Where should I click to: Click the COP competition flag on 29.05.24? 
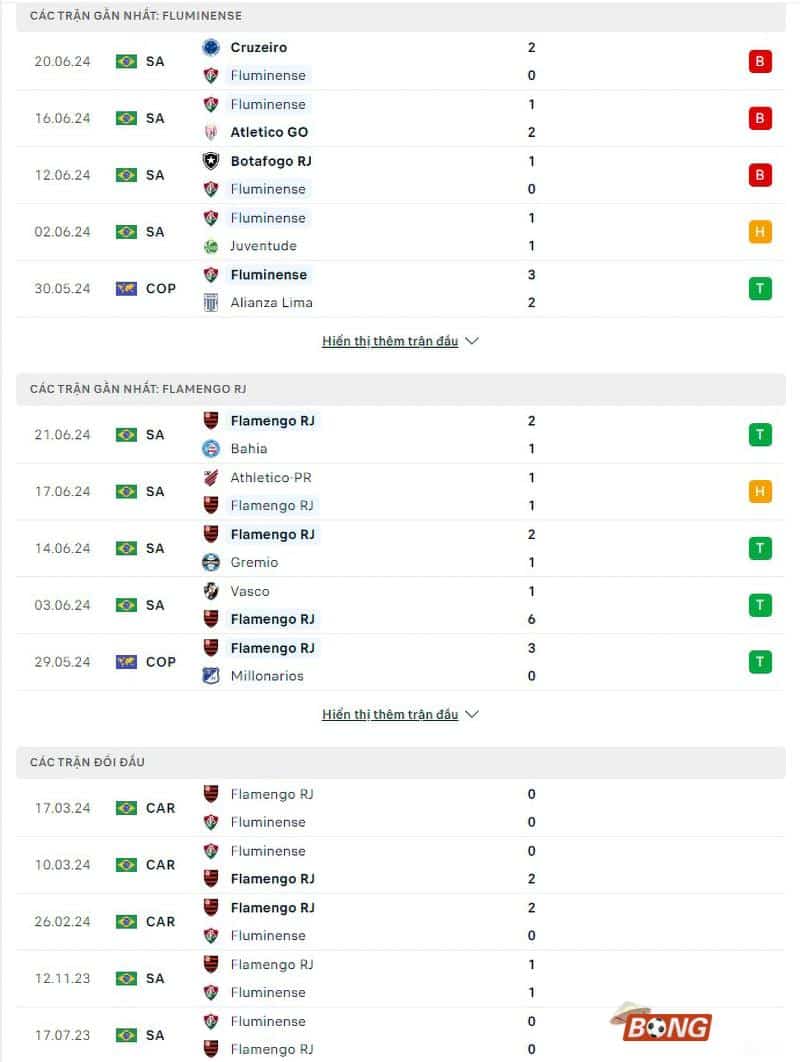click(126, 661)
